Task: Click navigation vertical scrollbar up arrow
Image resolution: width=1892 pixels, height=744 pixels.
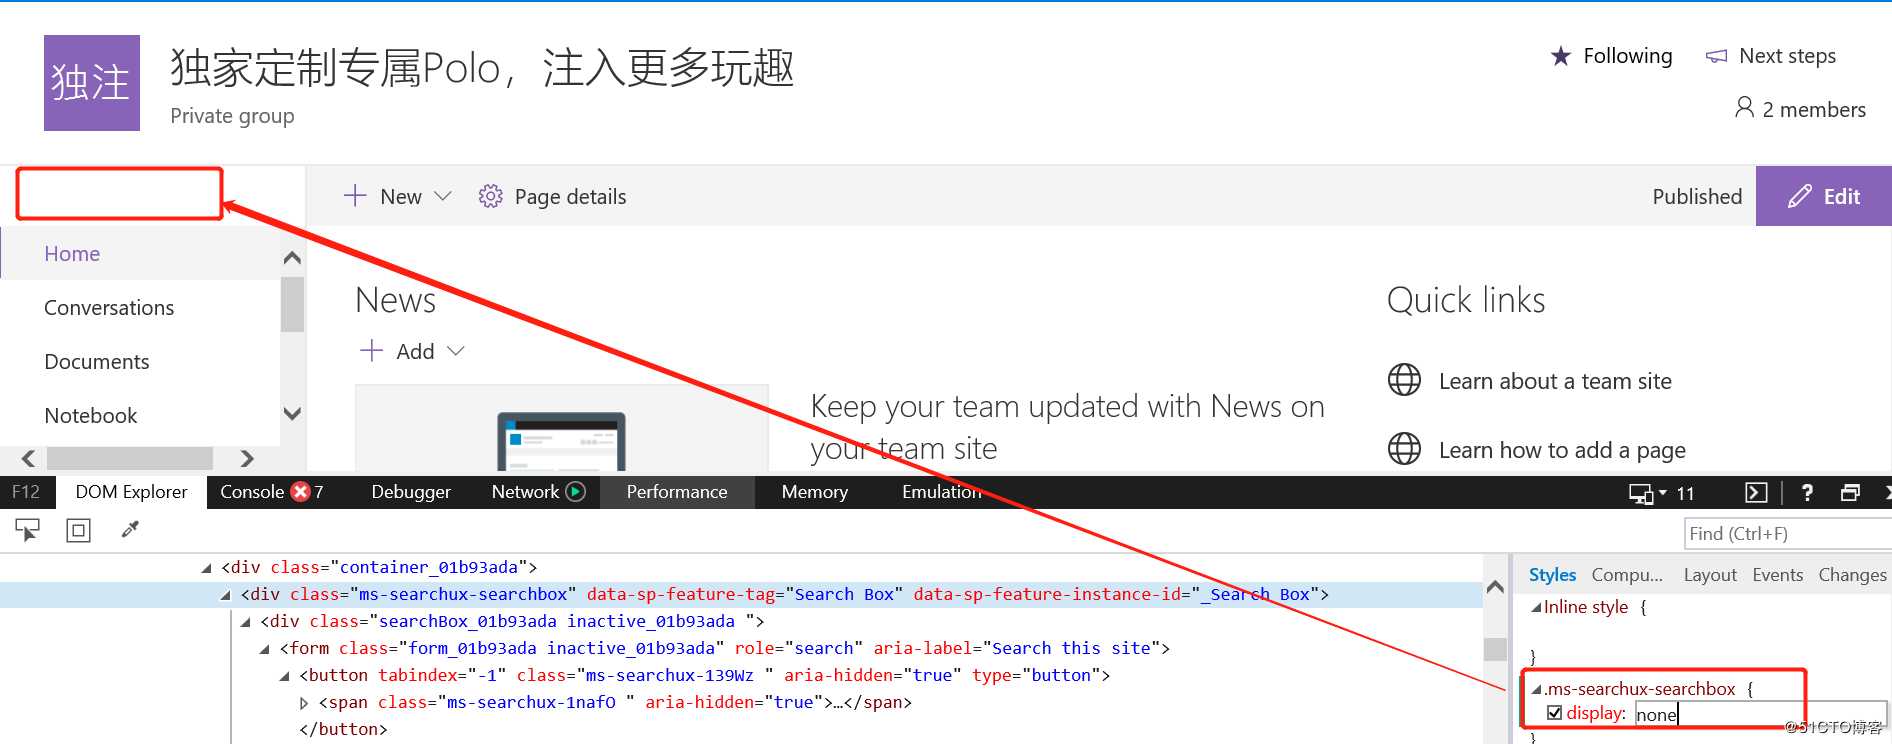Action: point(292,258)
